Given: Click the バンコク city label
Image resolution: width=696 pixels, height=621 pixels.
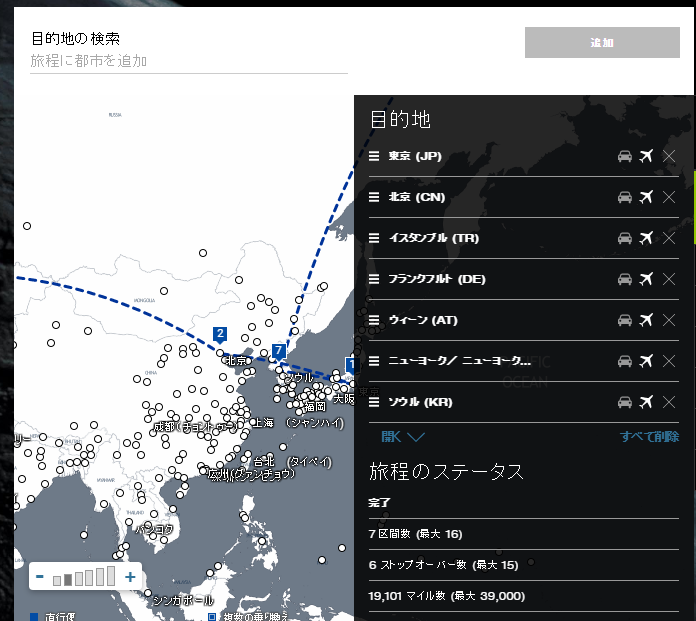Looking at the screenshot, I should coord(154,529).
